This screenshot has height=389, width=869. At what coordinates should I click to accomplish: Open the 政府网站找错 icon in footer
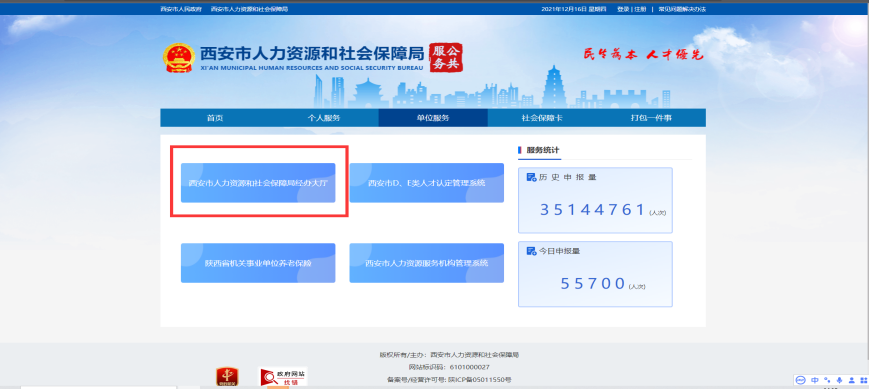click(284, 377)
